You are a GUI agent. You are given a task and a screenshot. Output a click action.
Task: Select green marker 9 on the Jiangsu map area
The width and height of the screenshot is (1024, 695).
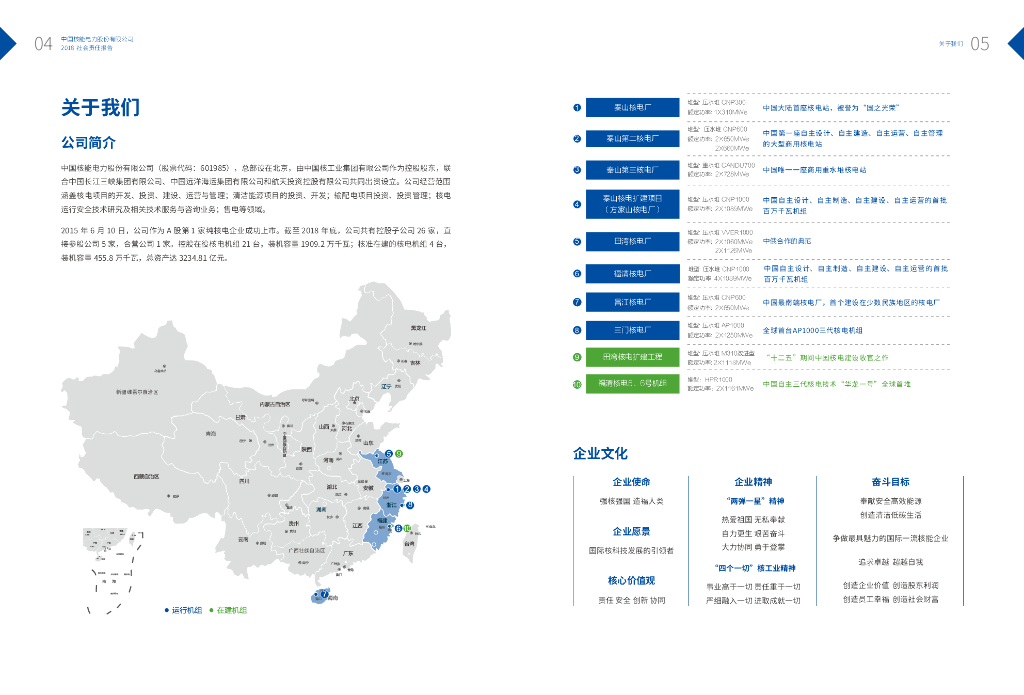click(398, 453)
